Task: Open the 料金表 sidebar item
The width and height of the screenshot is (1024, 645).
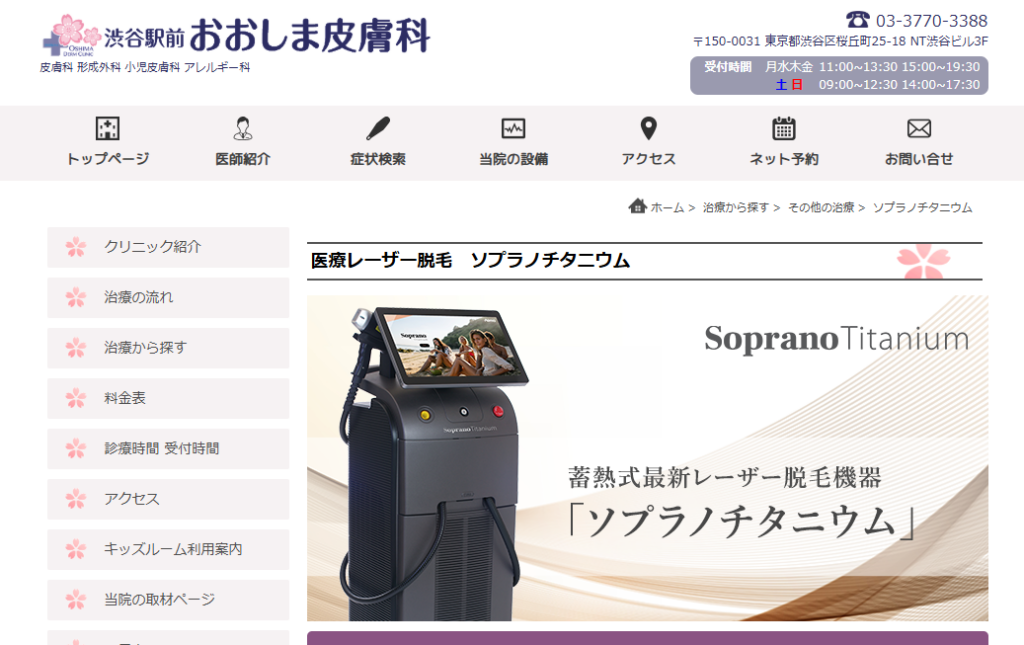Action: (168, 398)
